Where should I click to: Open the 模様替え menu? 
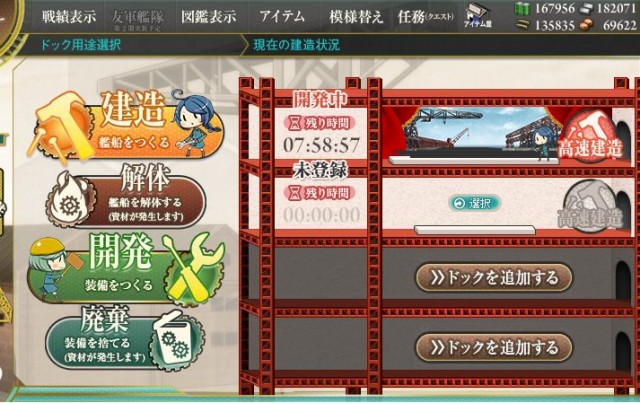pyautogui.click(x=356, y=16)
